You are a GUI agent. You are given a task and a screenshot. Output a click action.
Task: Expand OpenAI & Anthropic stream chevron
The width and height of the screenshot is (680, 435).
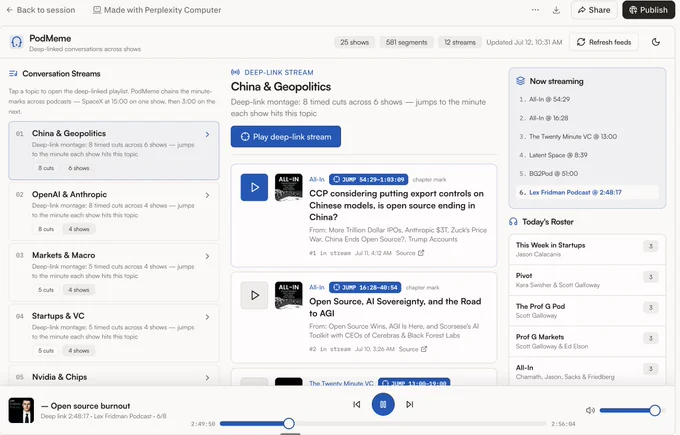pyautogui.click(x=207, y=195)
